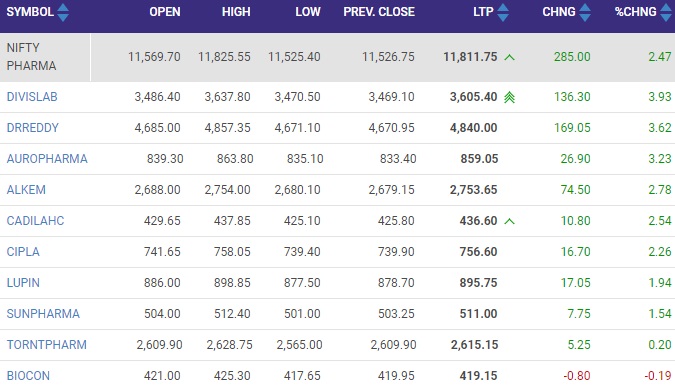Open DRREDDY stock details
The image size is (675, 385).
coord(32,128)
